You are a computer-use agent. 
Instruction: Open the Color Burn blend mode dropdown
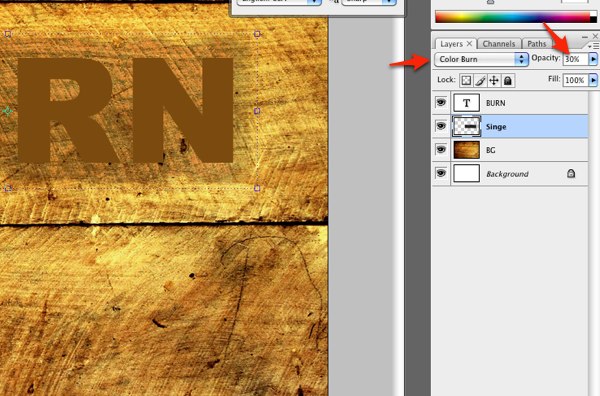[481, 59]
